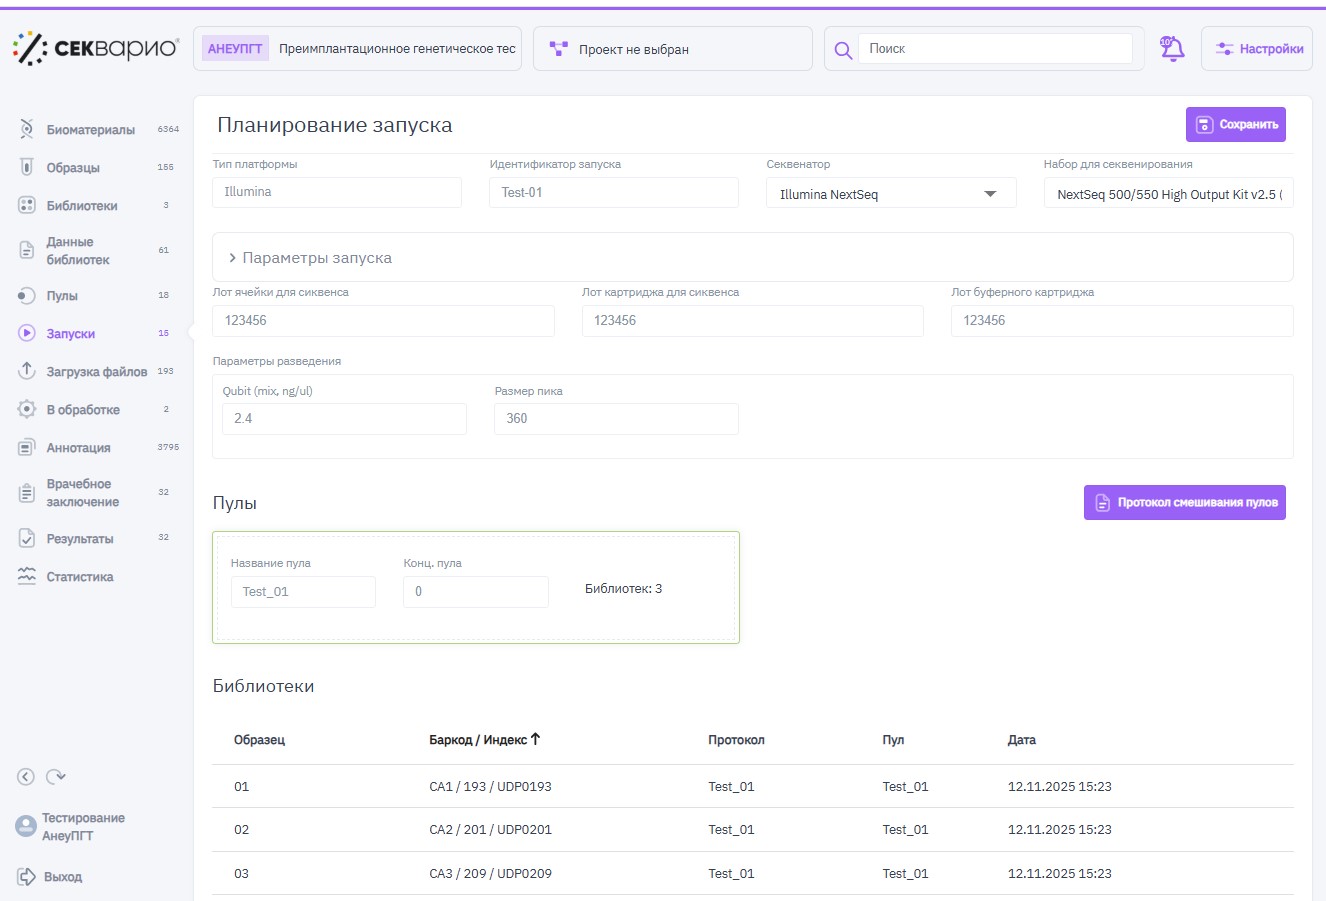Collapse sidebar with left arrow icon
This screenshot has width=1326, height=901.
coord(26,777)
